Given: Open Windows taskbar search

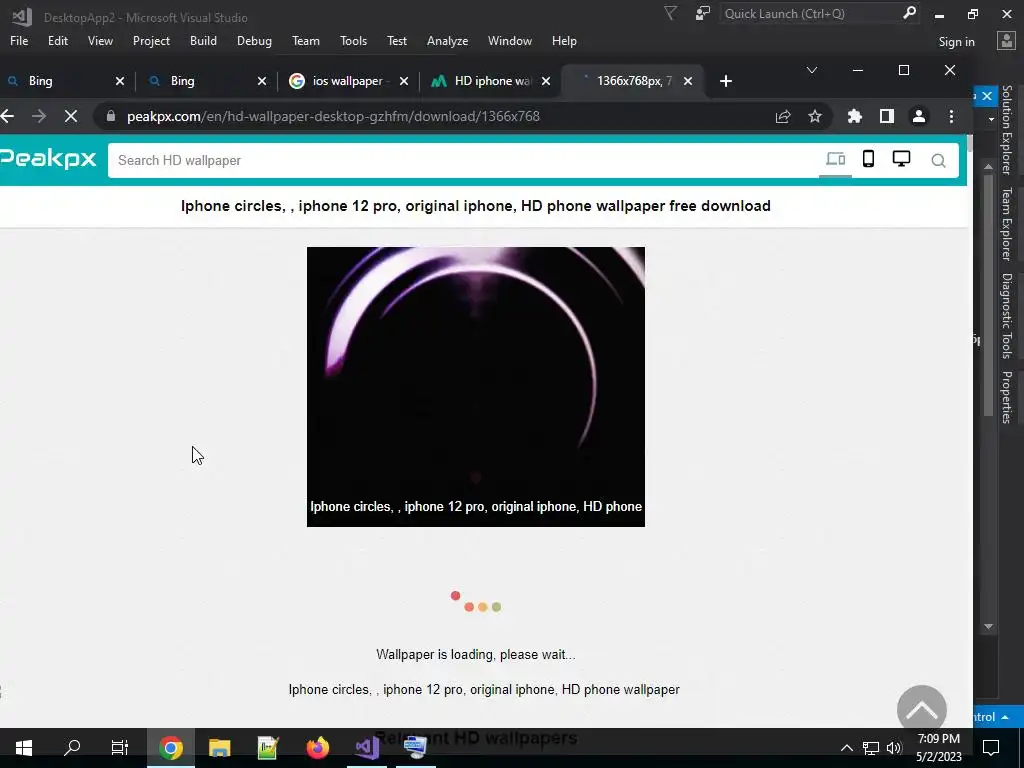Looking at the screenshot, I should coord(72,748).
